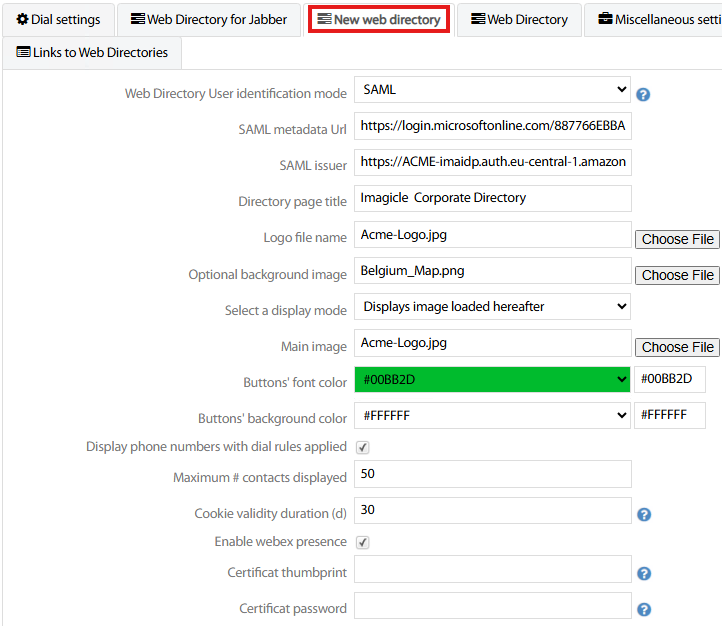Click help icon next to identification mode
The height and width of the screenshot is (626, 722).
(643, 95)
